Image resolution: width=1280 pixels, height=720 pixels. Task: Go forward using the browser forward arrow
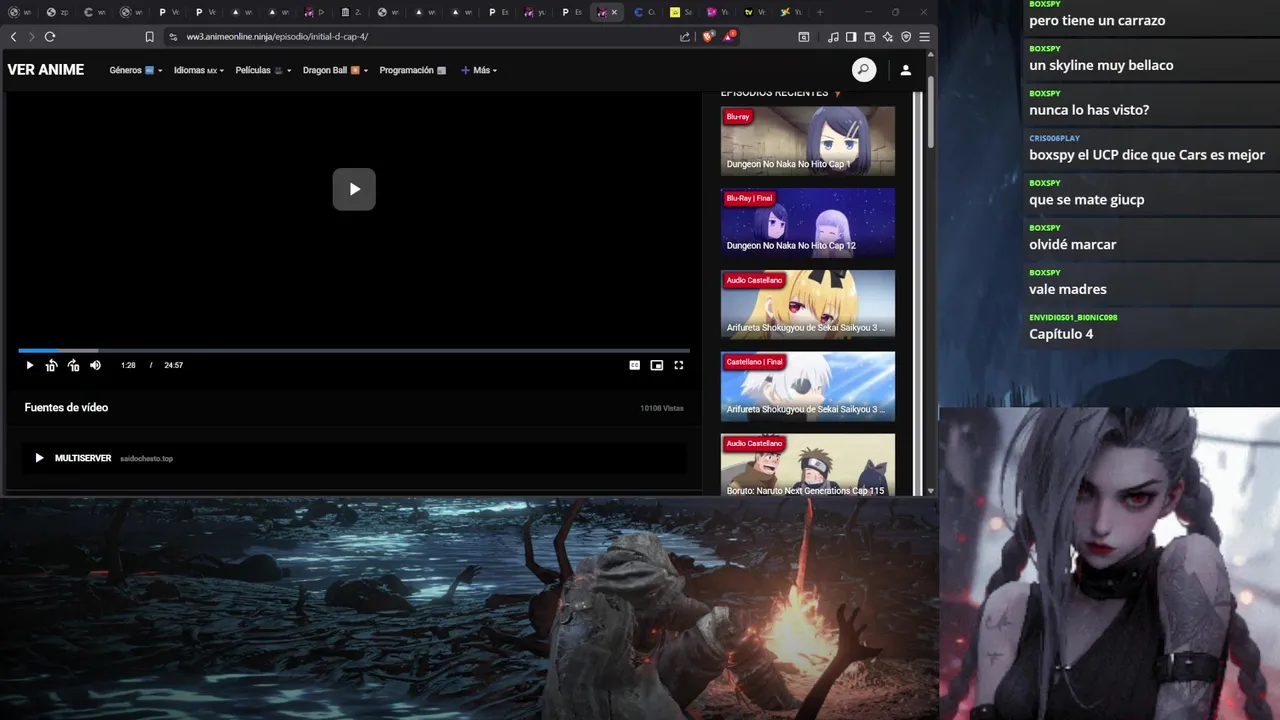(x=31, y=37)
